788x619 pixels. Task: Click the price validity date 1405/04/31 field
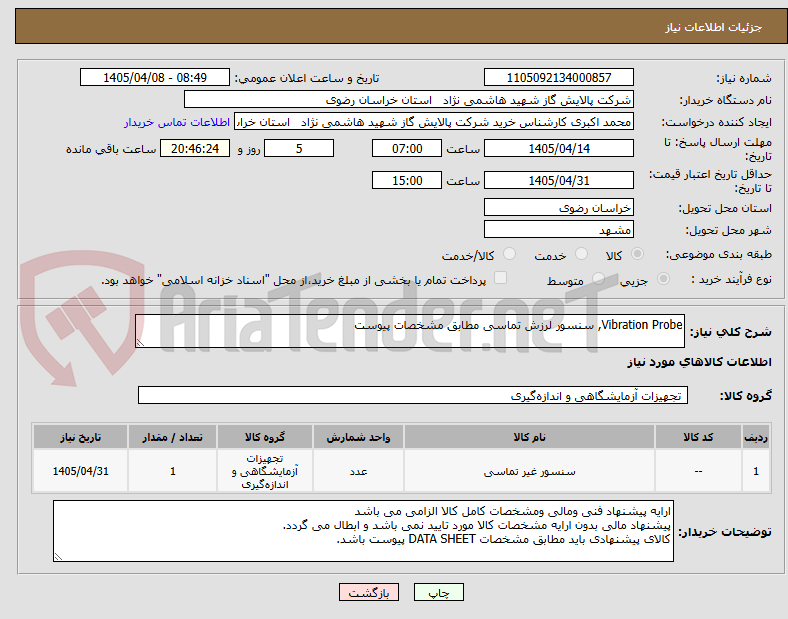click(x=558, y=180)
